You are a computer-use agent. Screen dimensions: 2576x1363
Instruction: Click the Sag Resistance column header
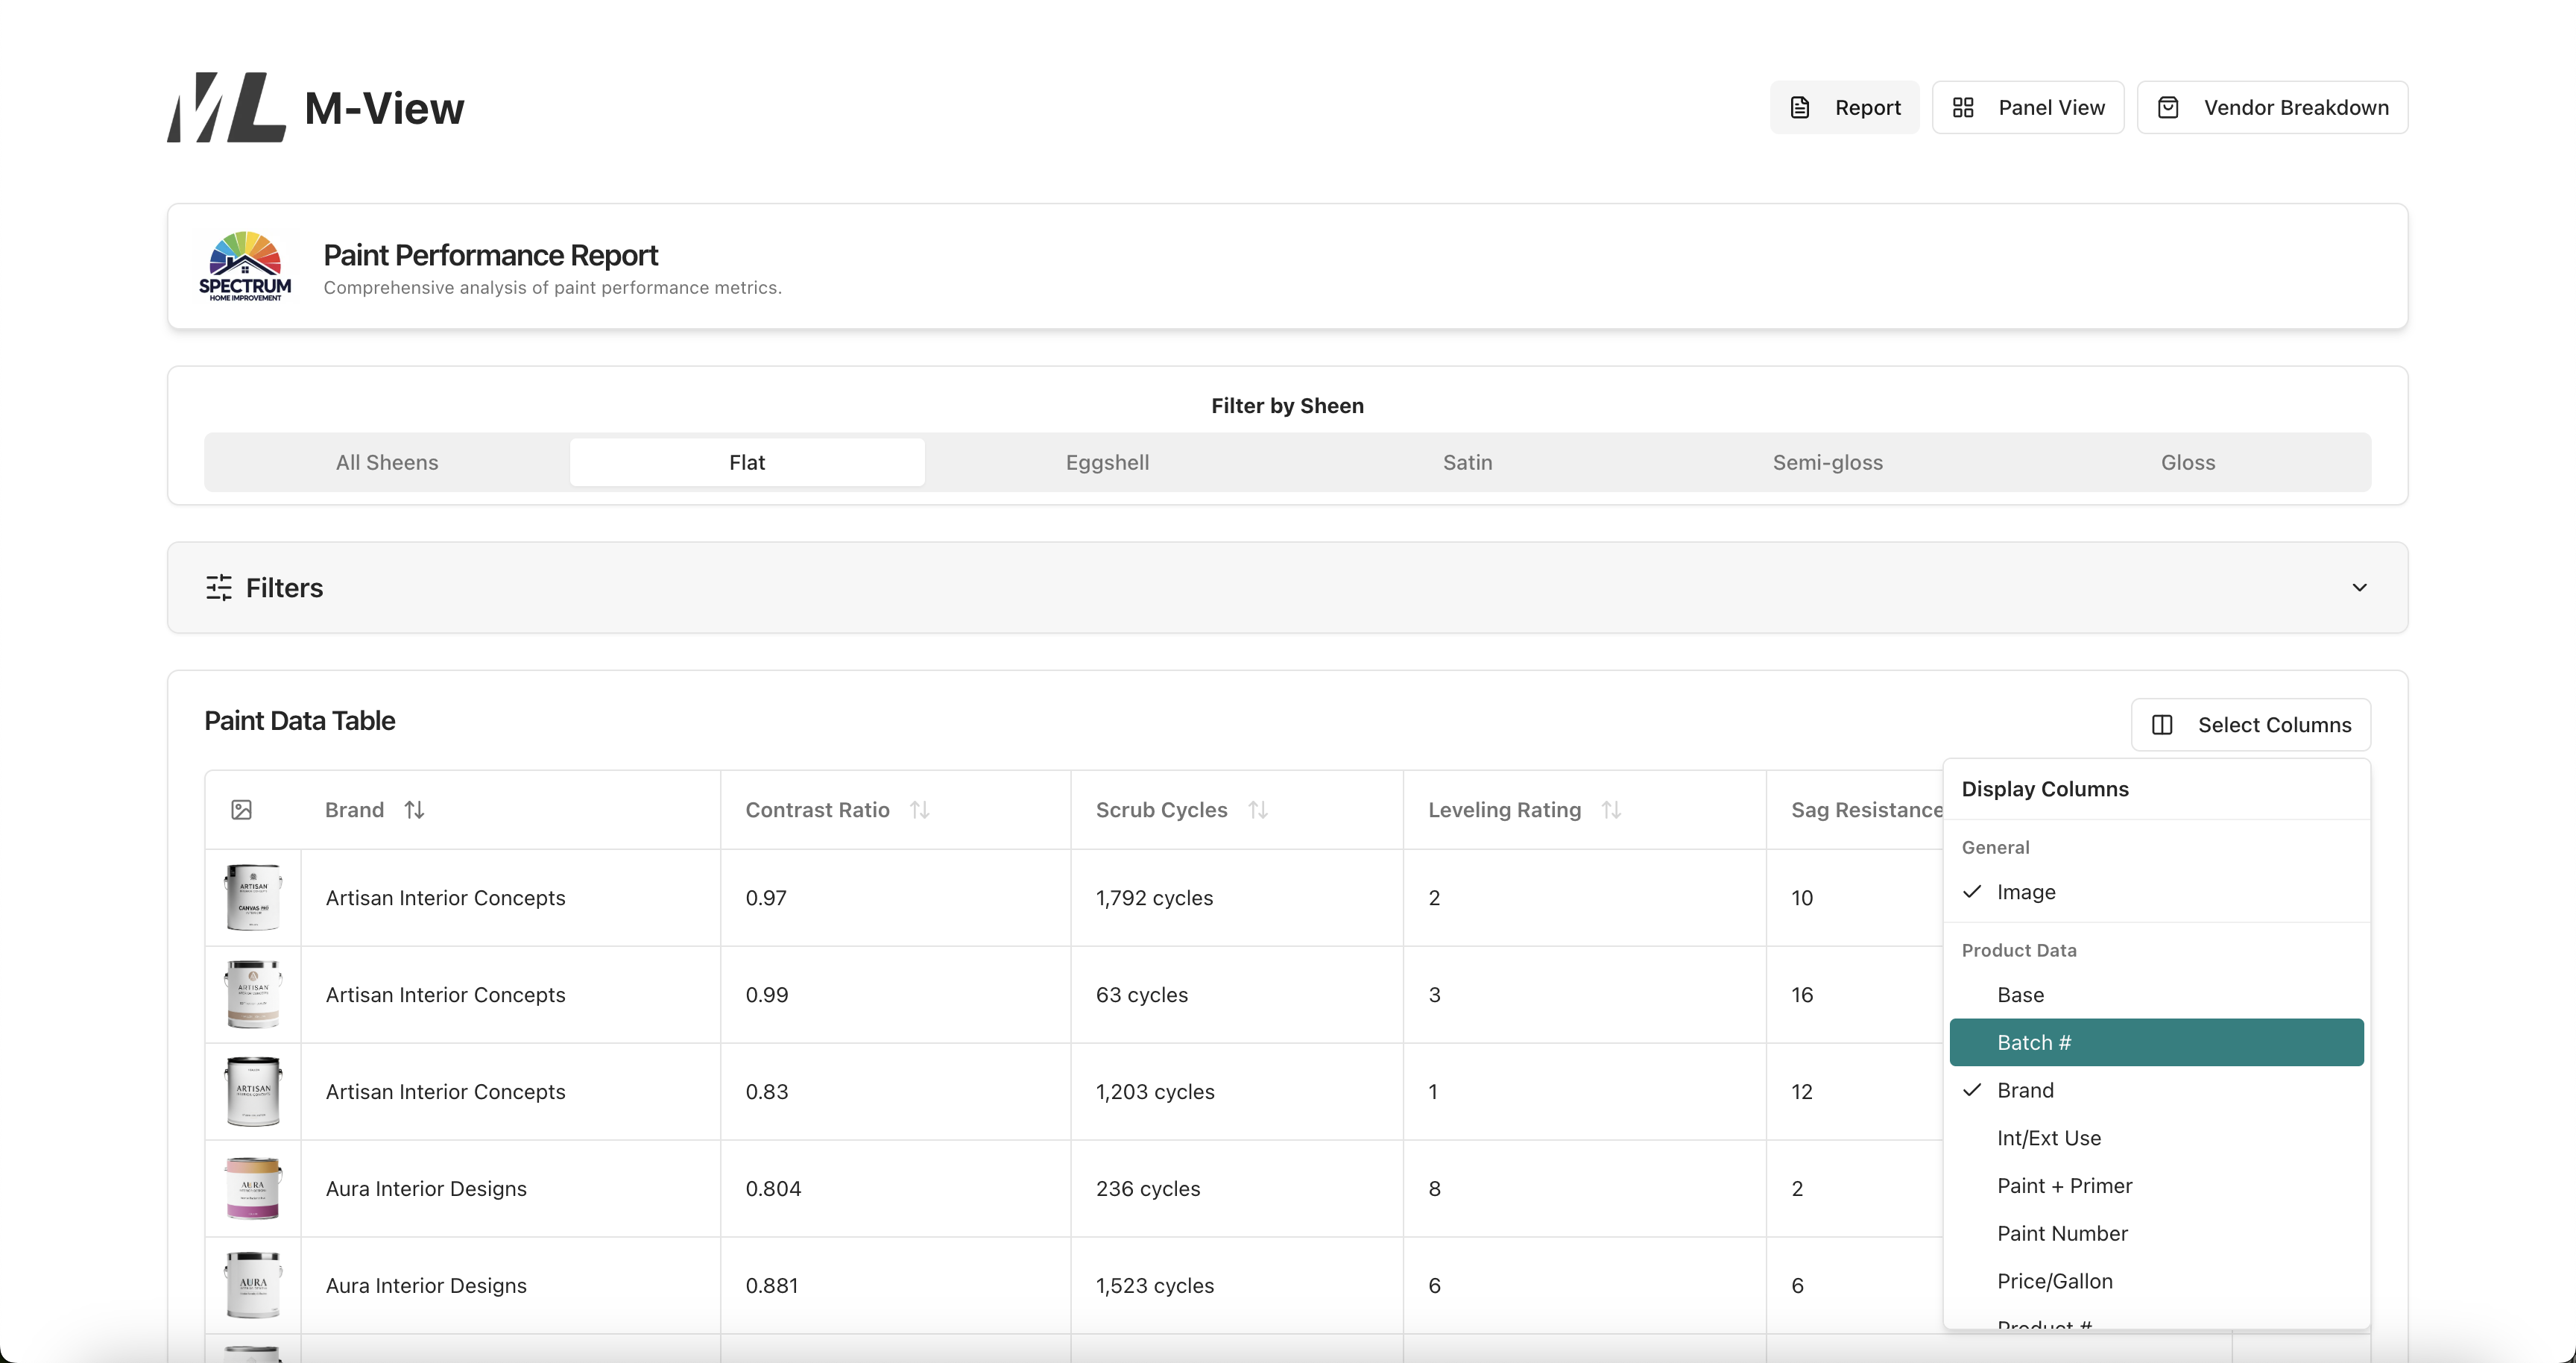click(1866, 809)
